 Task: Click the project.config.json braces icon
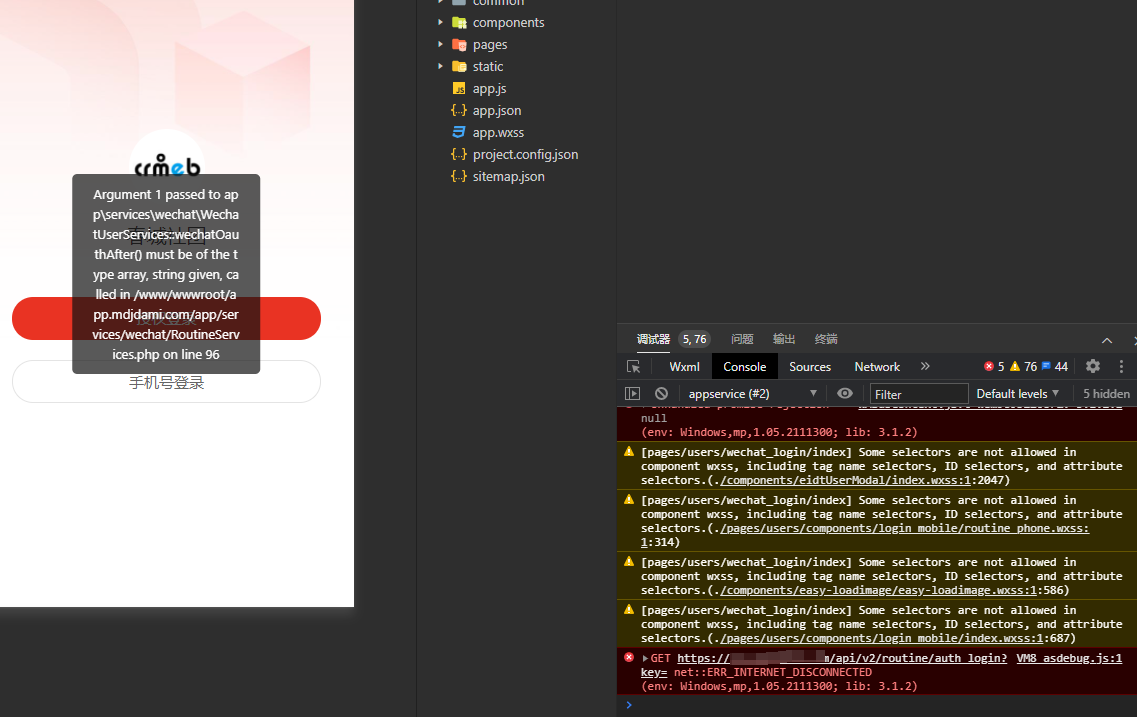(x=459, y=154)
